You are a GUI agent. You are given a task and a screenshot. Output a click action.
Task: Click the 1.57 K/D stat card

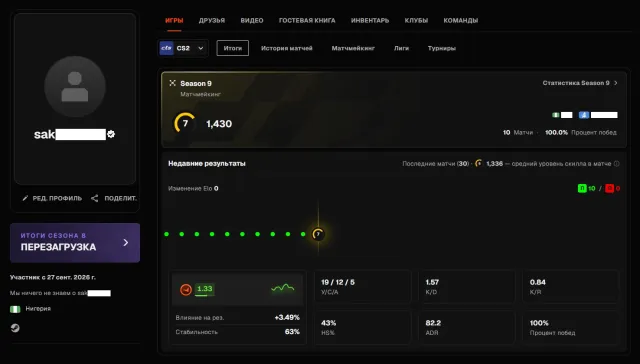click(x=467, y=286)
